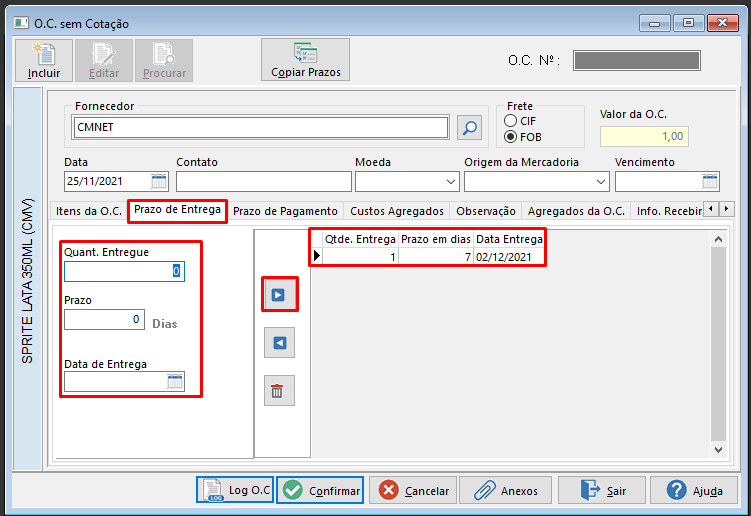Switch to the Custos Agregados tab
The width and height of the screenshot is (751, 516).
(x=397, y=211)
